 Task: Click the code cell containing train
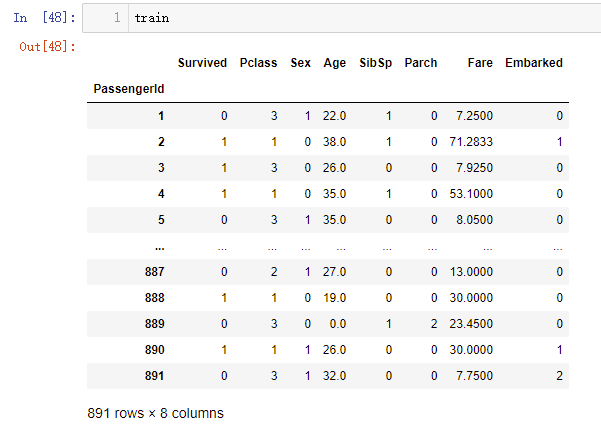tap(342, 18)
